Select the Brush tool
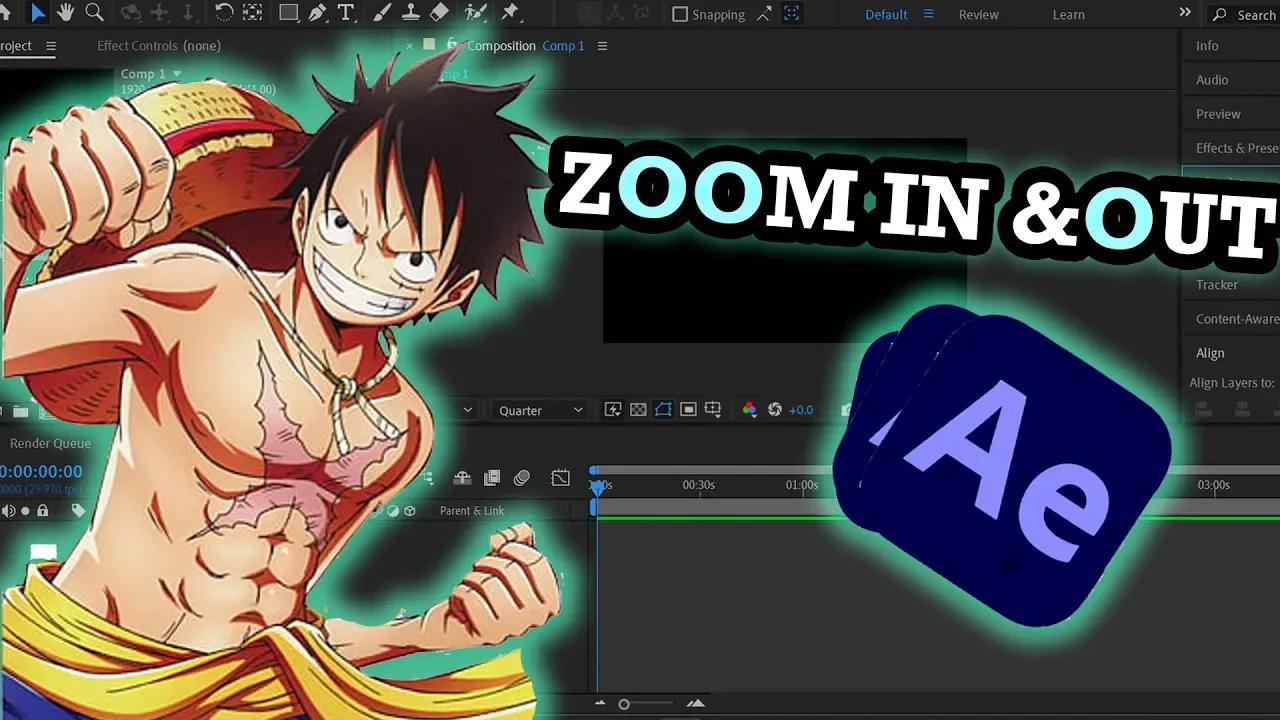The image size is (1280, 720). [381, 13]
